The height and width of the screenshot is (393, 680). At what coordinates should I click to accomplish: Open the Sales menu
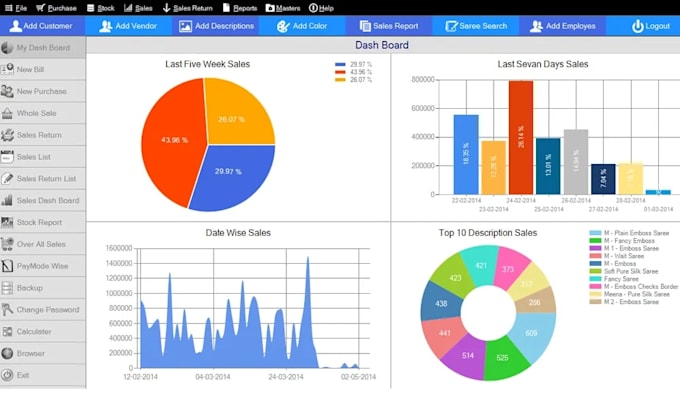tap(138, 8)
